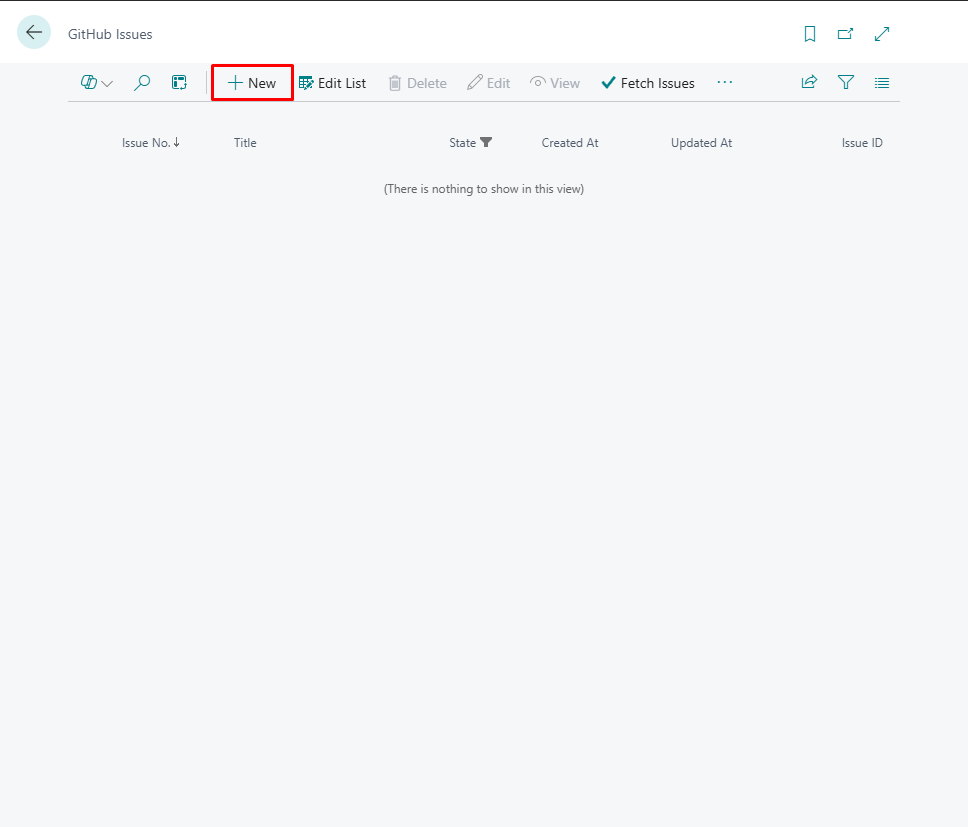Select the Created At column header

[569, 143]
